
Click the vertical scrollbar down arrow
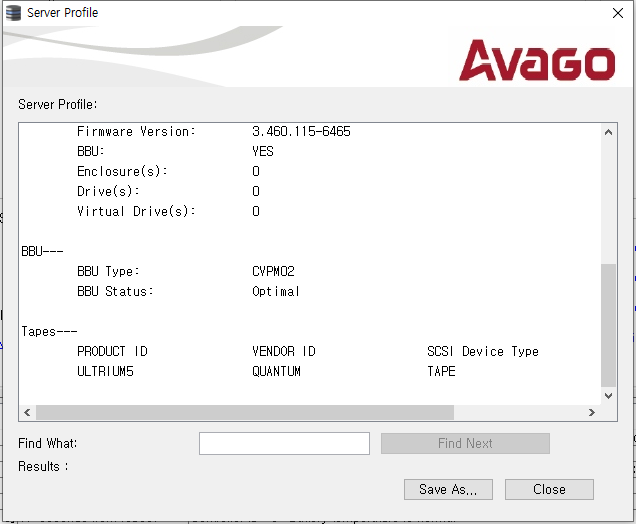608,395
